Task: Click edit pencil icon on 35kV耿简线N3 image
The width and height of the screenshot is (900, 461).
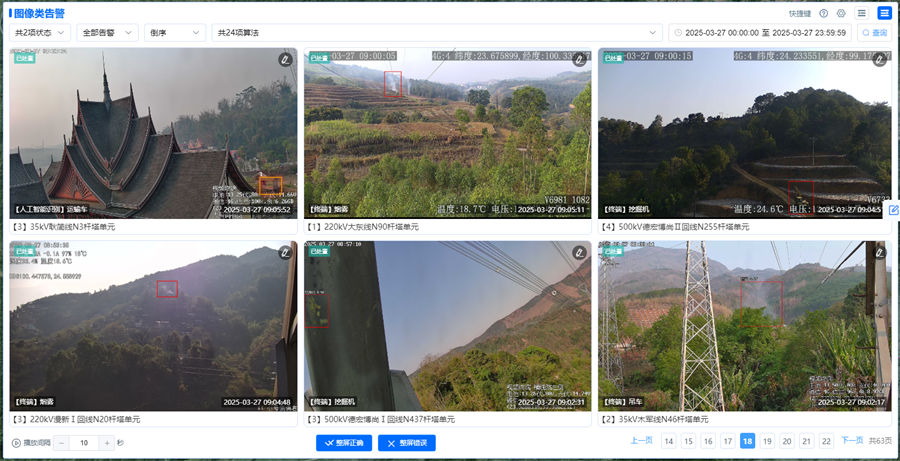Action: (285, 59)
